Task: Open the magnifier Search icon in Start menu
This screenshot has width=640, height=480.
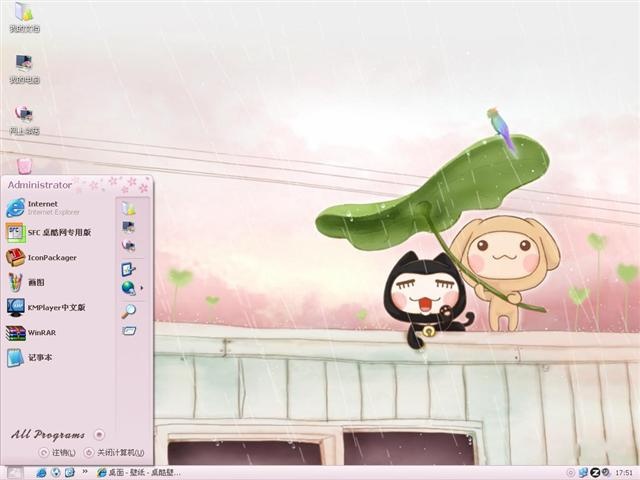Action: click(x=129, y=311)
